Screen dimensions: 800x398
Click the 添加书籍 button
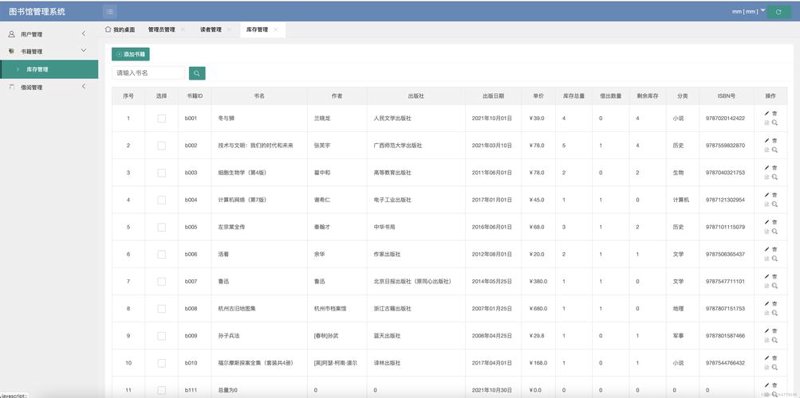pyautogui.click(x=131, y=54)
